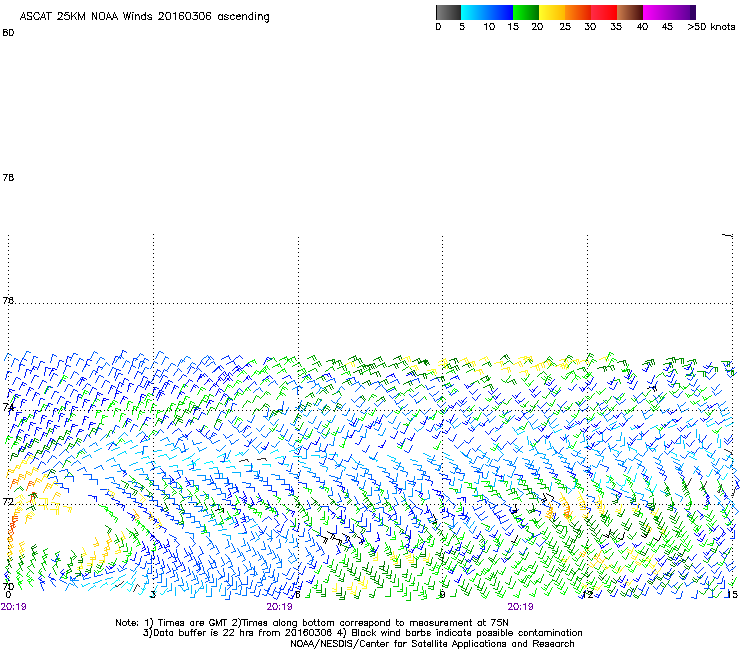The height and width of the screenshot is (650, 740).
Task: Select the '5' label under the color bar
Action: [x=462, y=26]
